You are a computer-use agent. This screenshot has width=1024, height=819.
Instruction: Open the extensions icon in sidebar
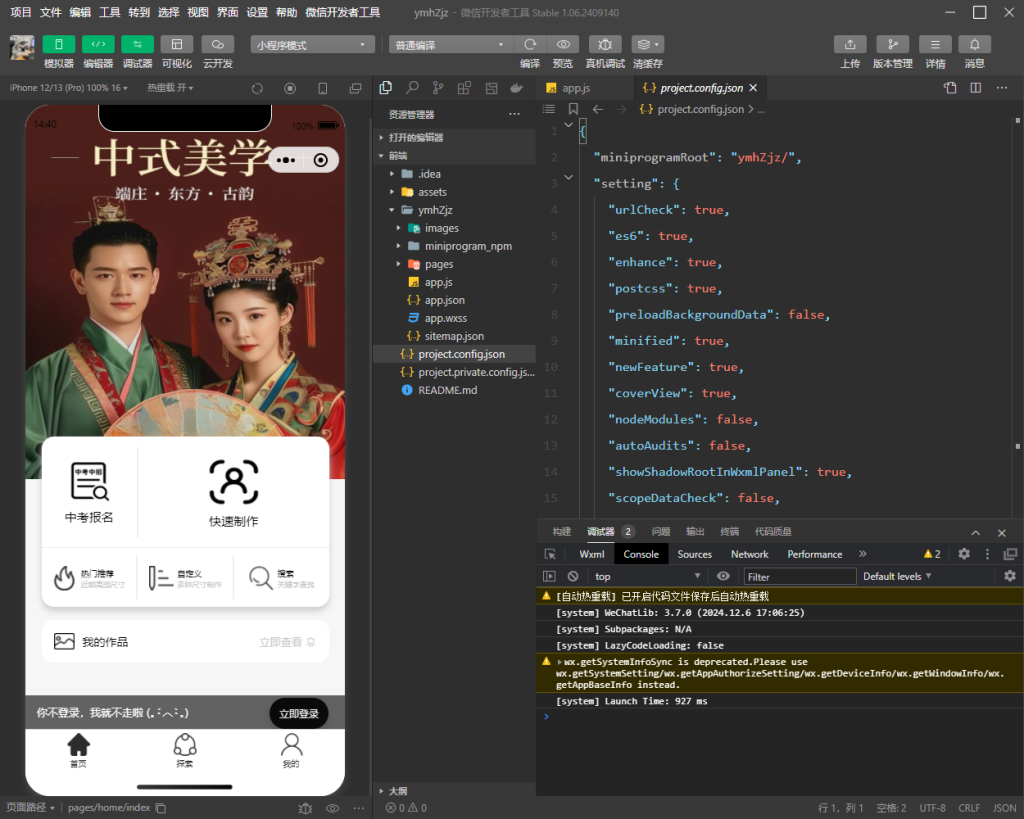point(464,88)
